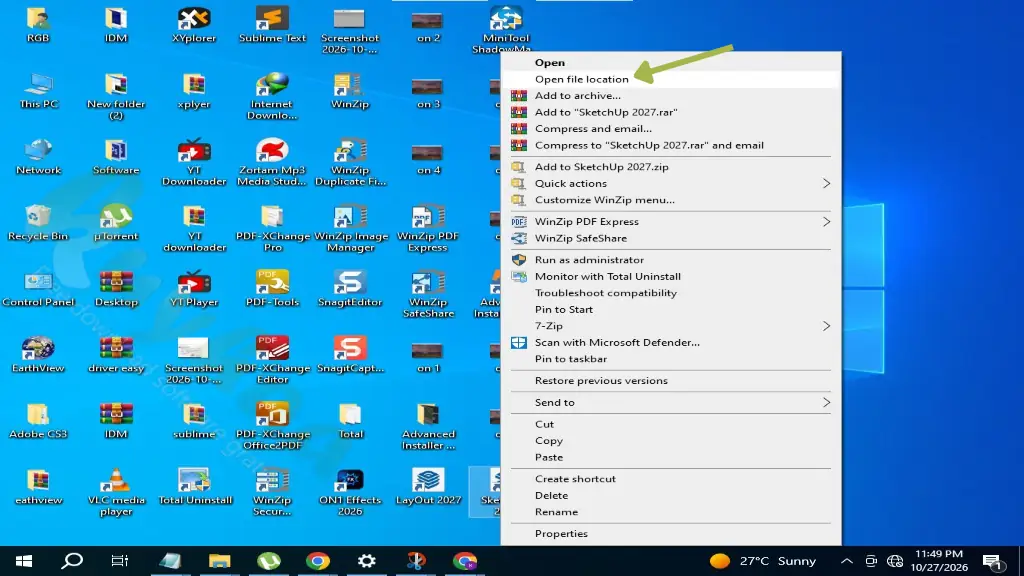
Task: Choose Add to SketchUp 2027.zip
Action: point(671,167)
